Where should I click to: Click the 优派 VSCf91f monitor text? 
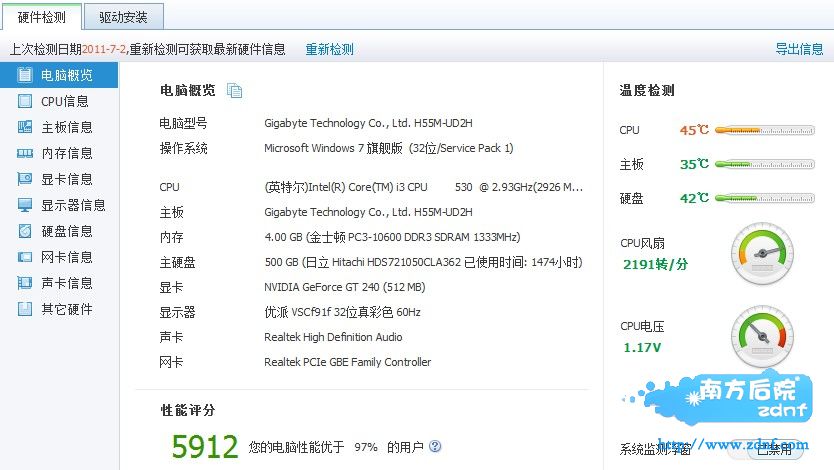343,312
